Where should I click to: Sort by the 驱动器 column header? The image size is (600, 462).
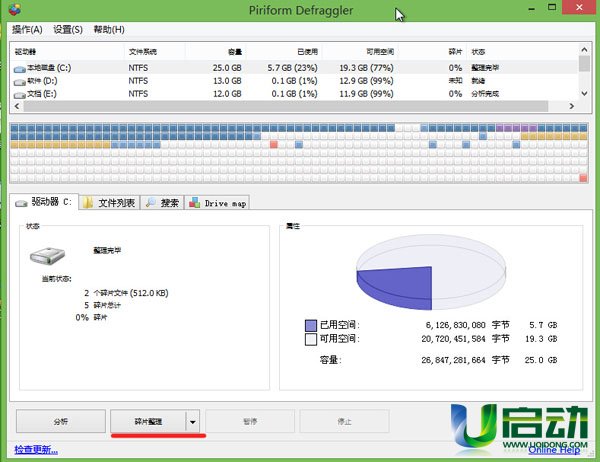click(x=67, y=52)
